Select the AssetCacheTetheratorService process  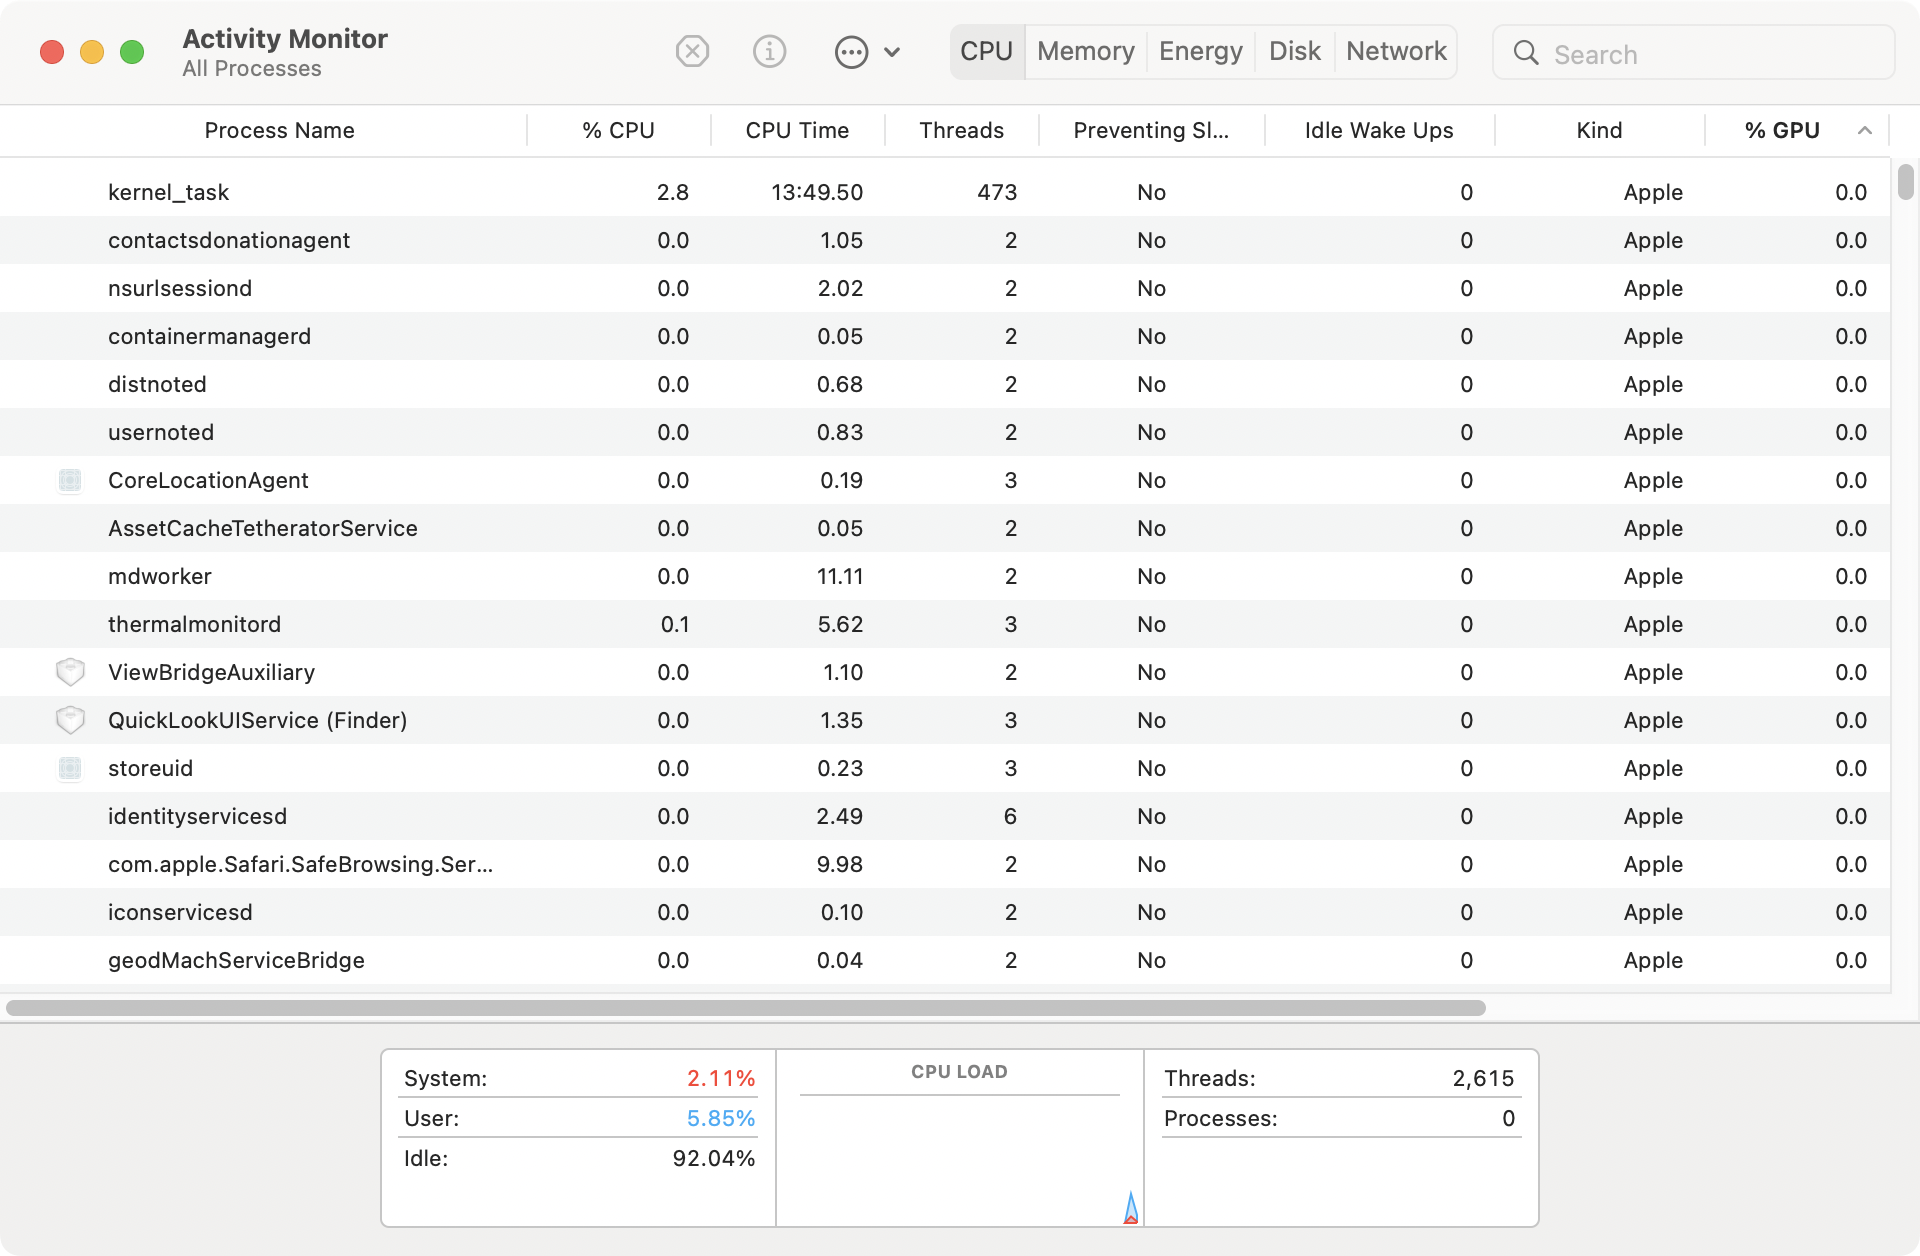[945, 528]
